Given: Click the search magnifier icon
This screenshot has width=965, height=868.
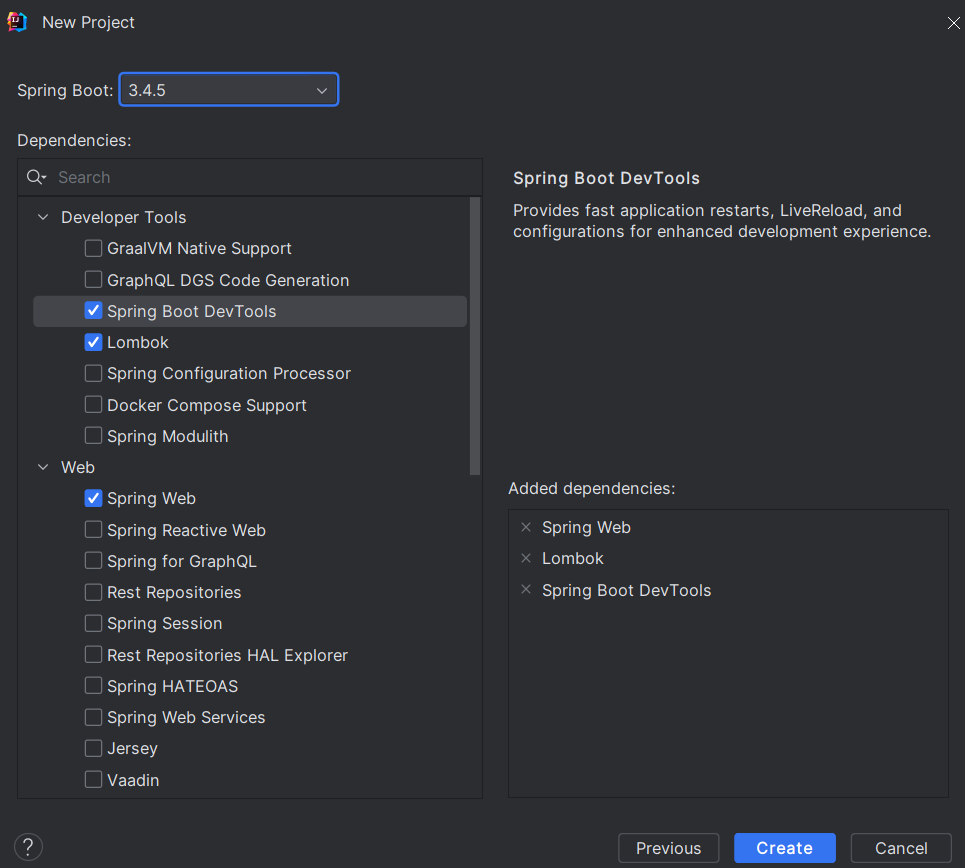Looking at the screenshot, I should [36, 177].
